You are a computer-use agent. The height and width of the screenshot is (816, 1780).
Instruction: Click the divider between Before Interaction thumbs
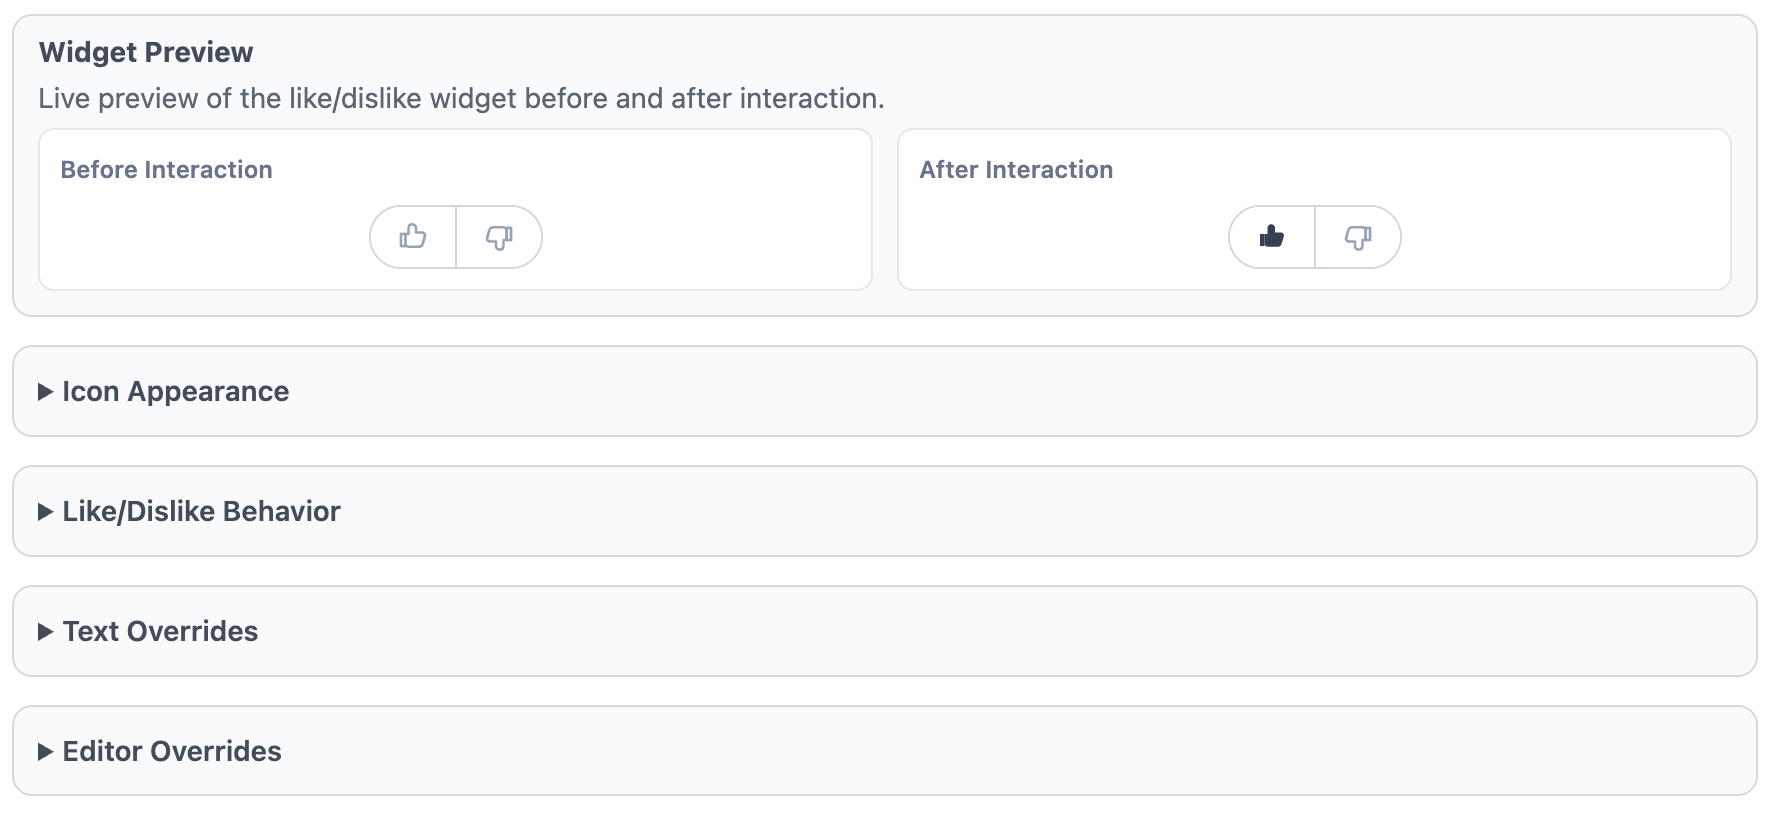(x=456, y=237)
